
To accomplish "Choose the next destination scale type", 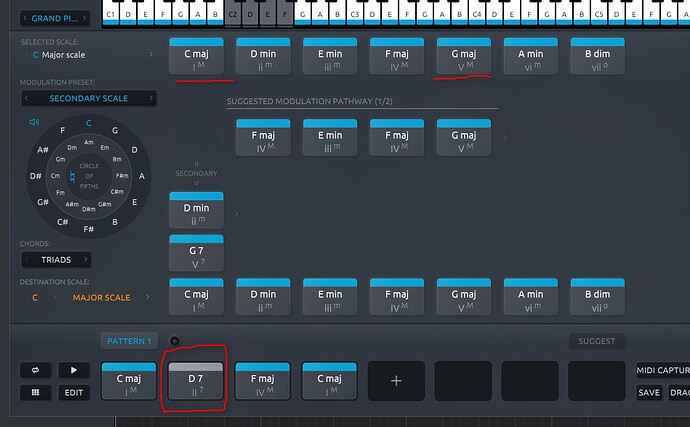I will click(x=147, y=298).
